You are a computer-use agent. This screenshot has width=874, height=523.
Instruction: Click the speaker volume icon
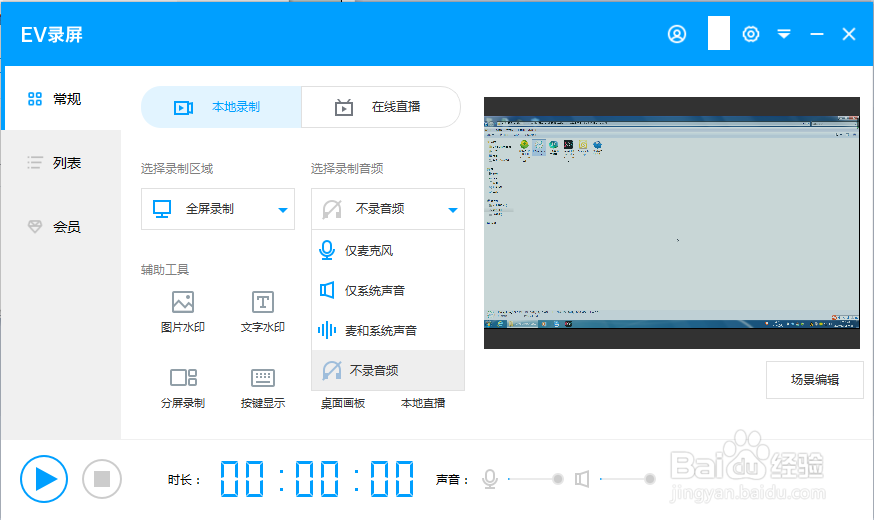582,479
